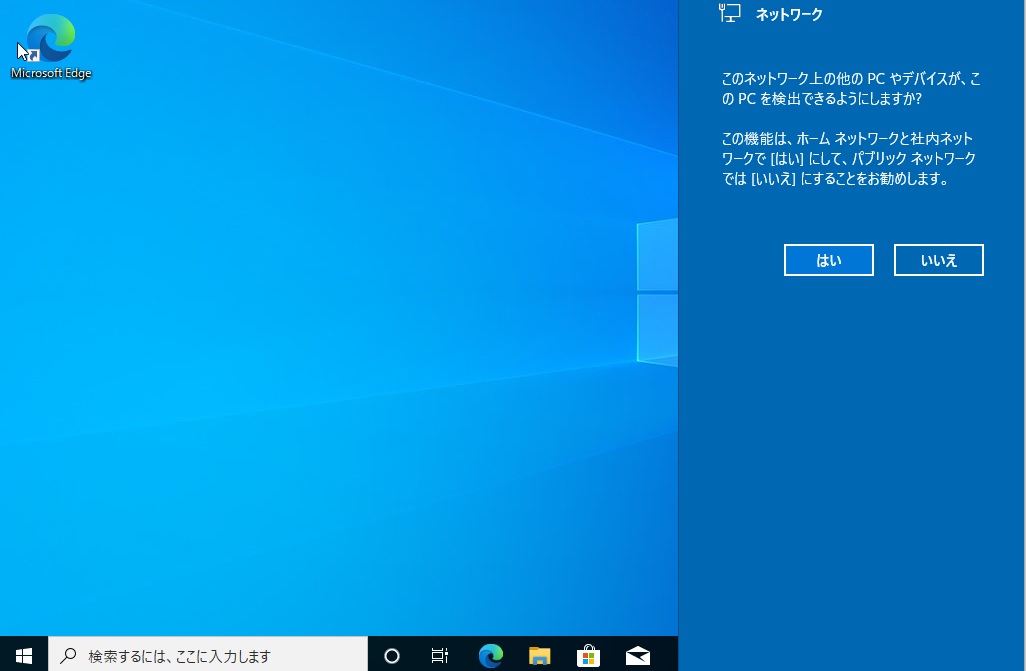Open Mail app from taskbar
The height and width of the screenshot is (671, 1026).
(638, 655)
